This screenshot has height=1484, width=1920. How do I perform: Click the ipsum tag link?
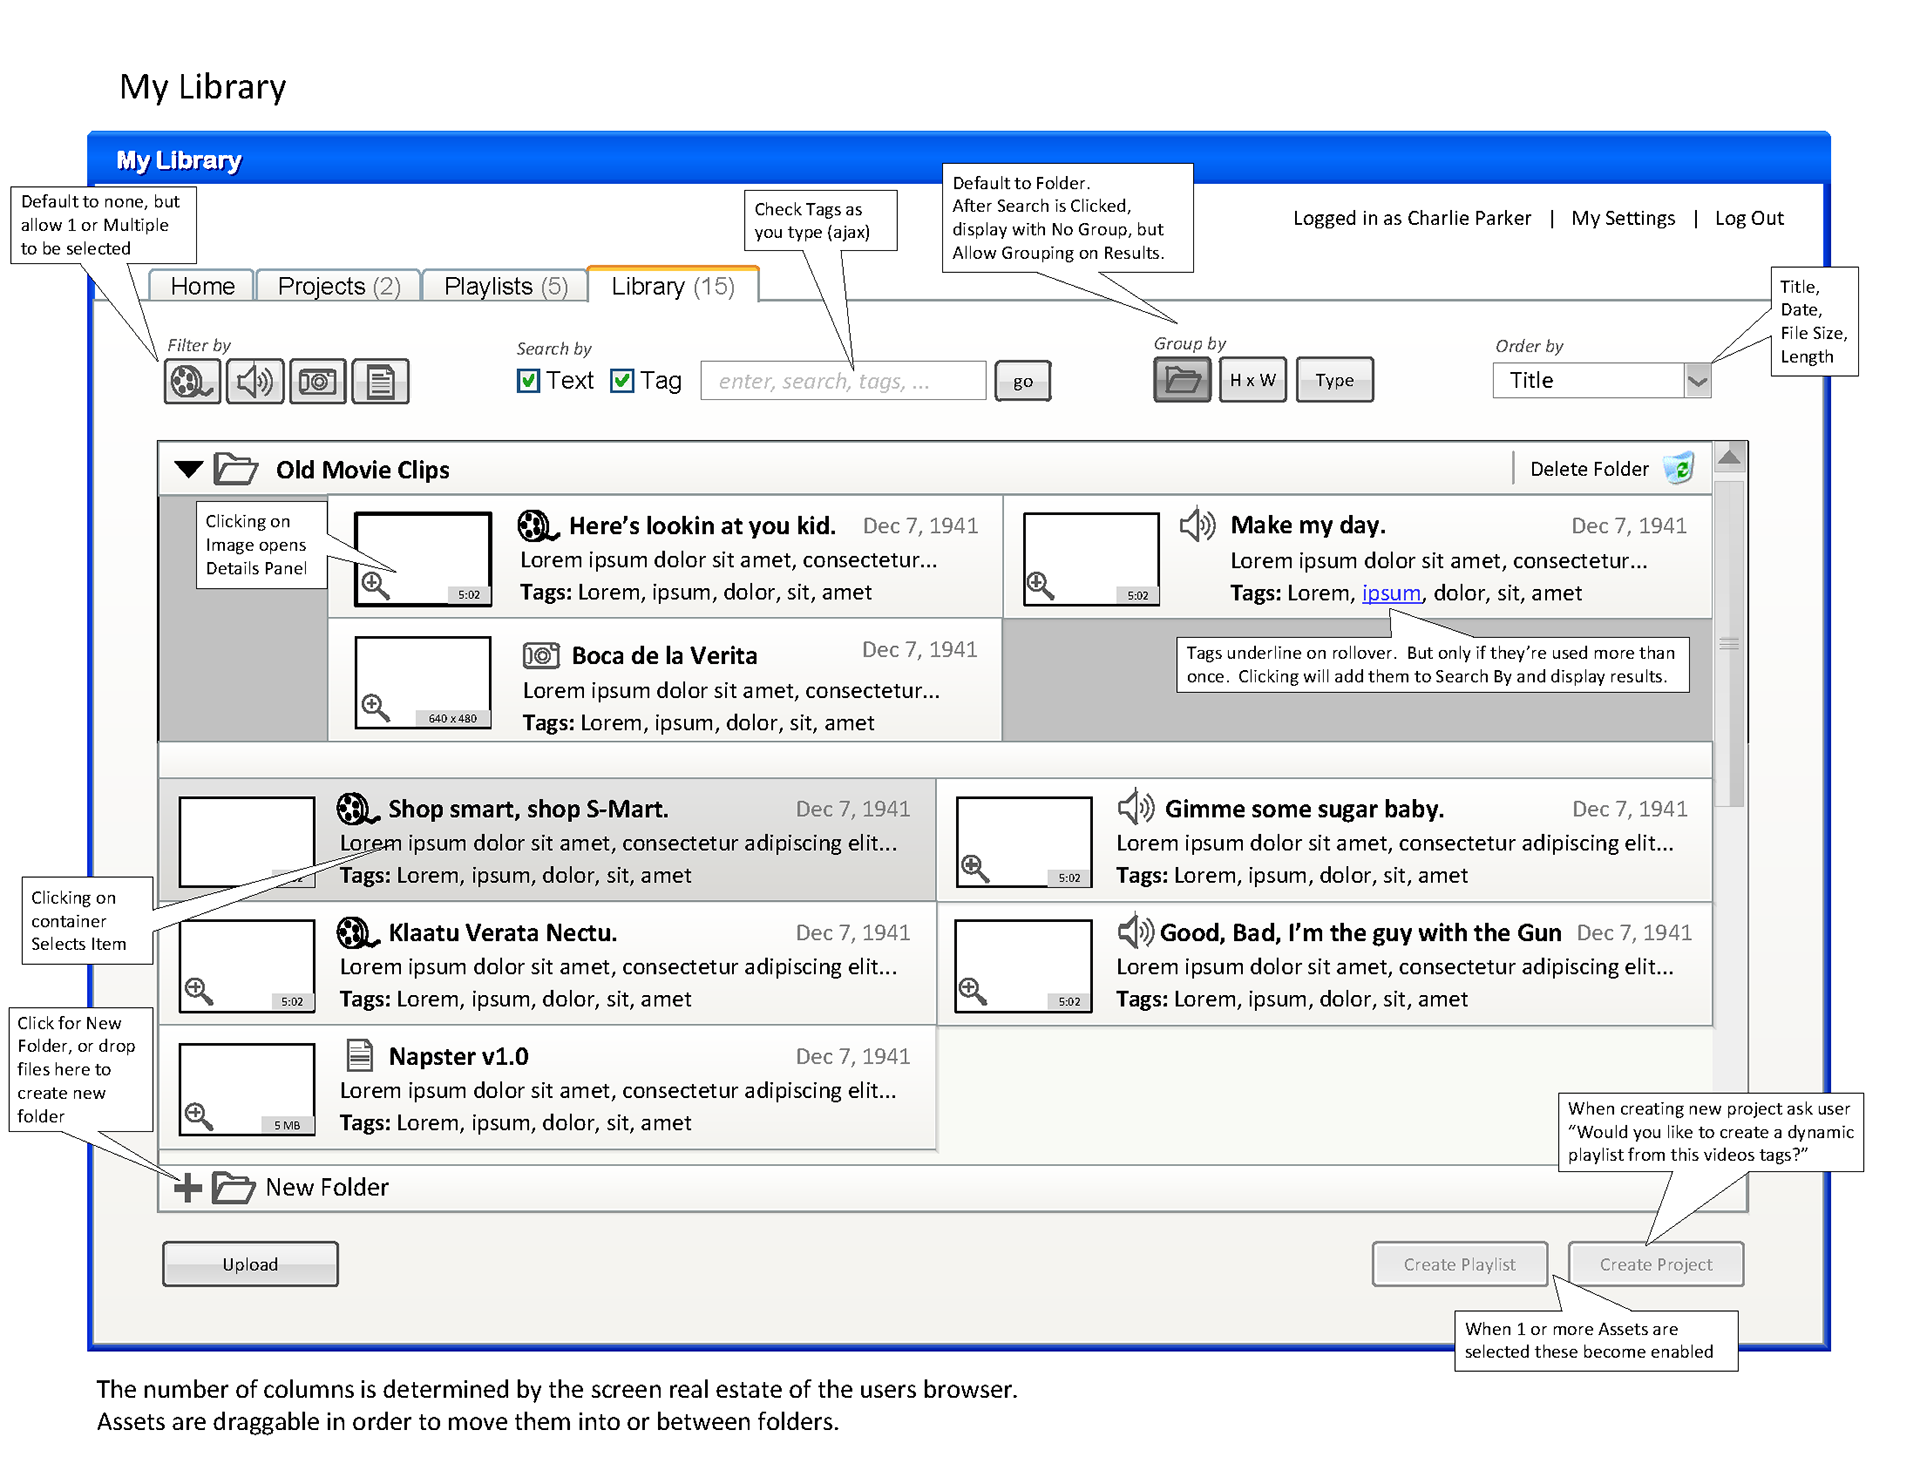point(1390,593)
